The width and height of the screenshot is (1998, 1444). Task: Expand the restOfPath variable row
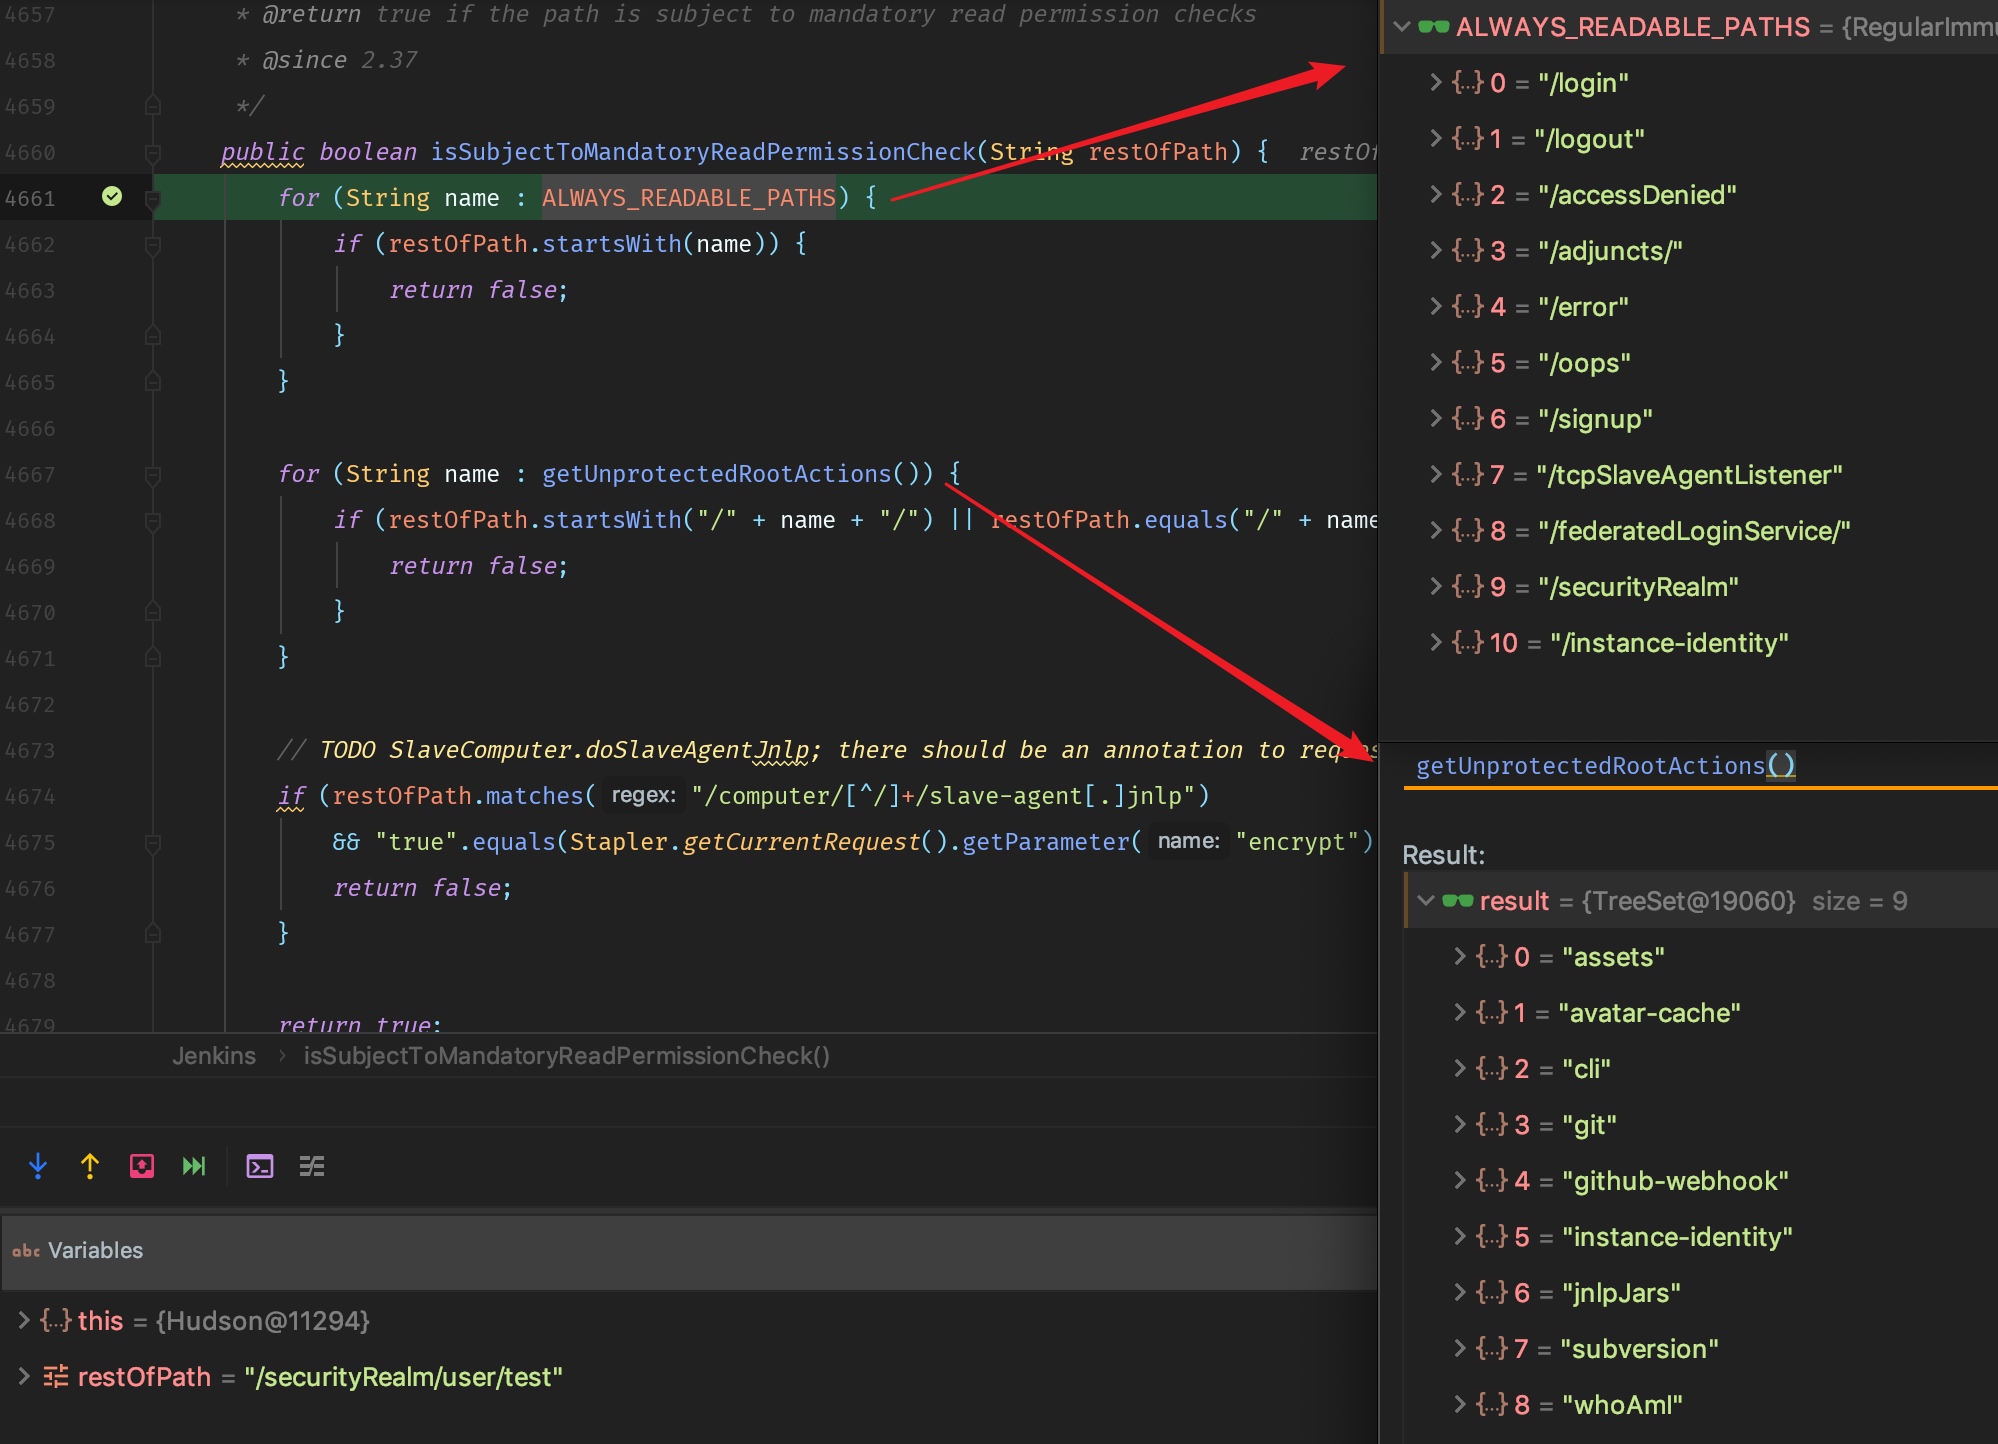point(24,1376)
